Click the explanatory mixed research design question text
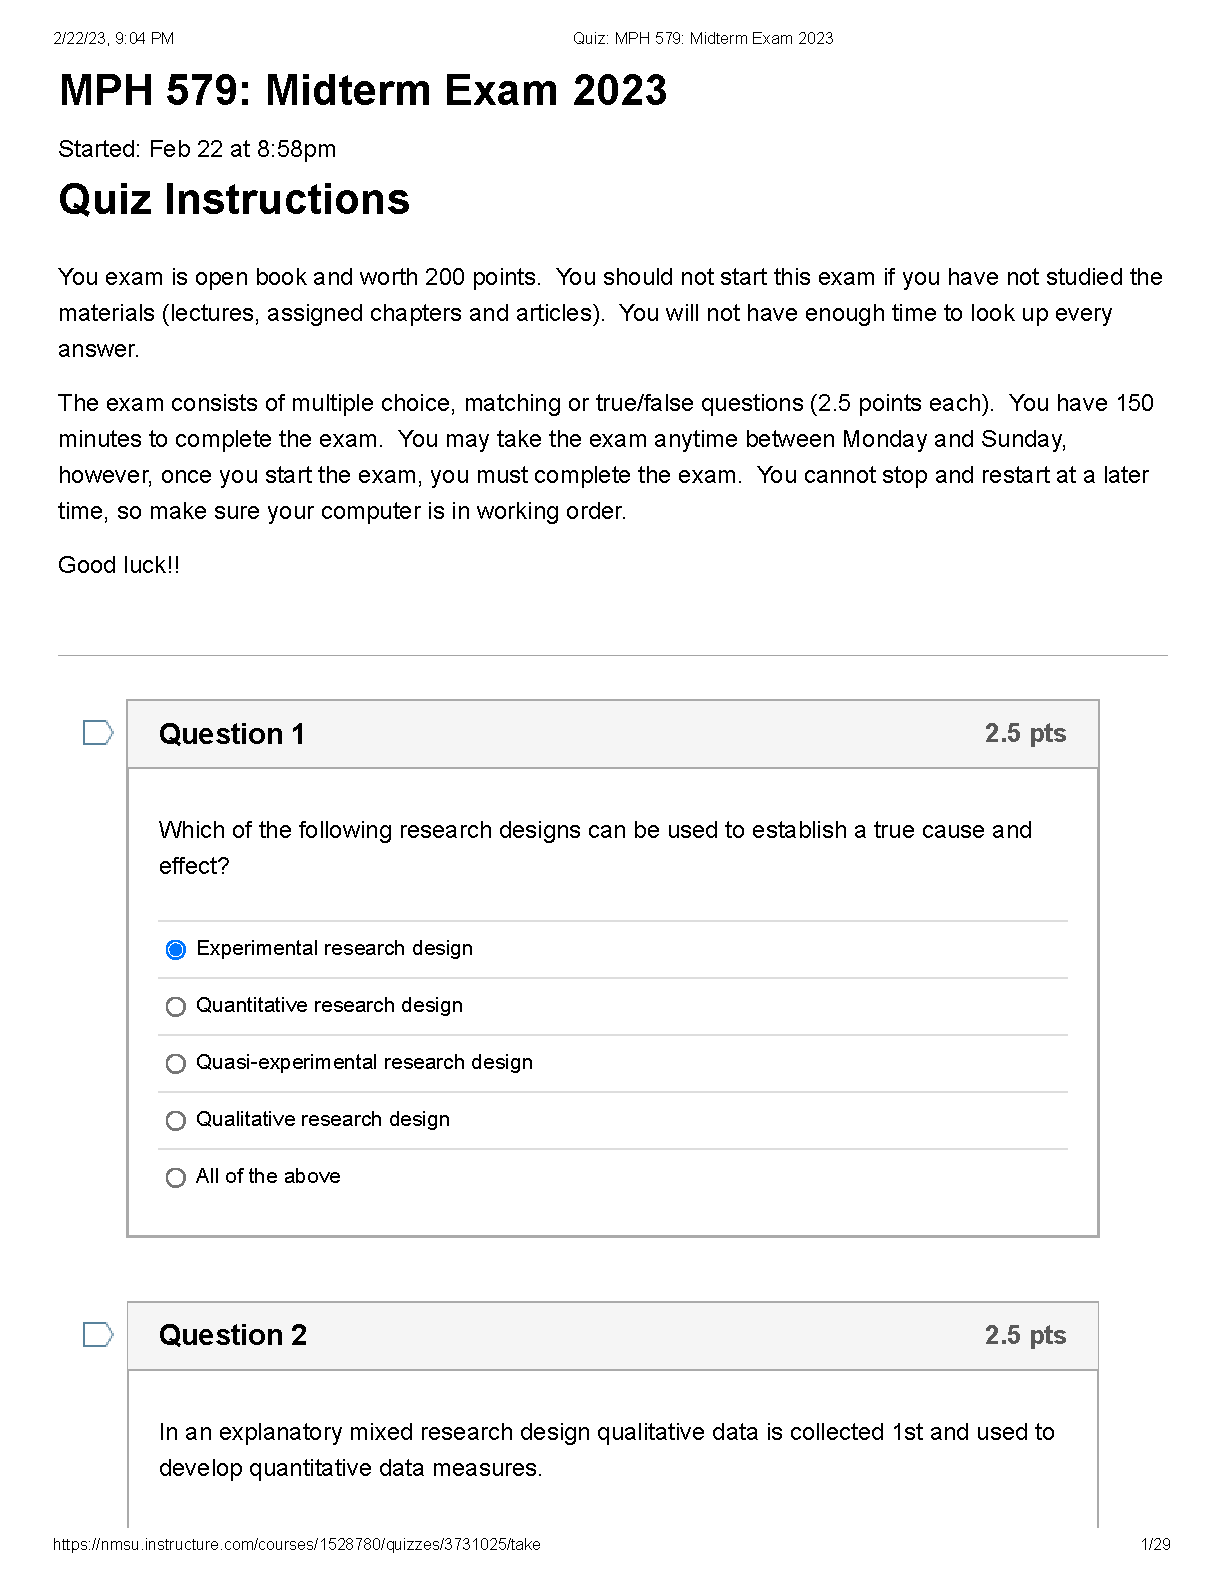Viewport: 1224px width, 1584px height. 606,1450
